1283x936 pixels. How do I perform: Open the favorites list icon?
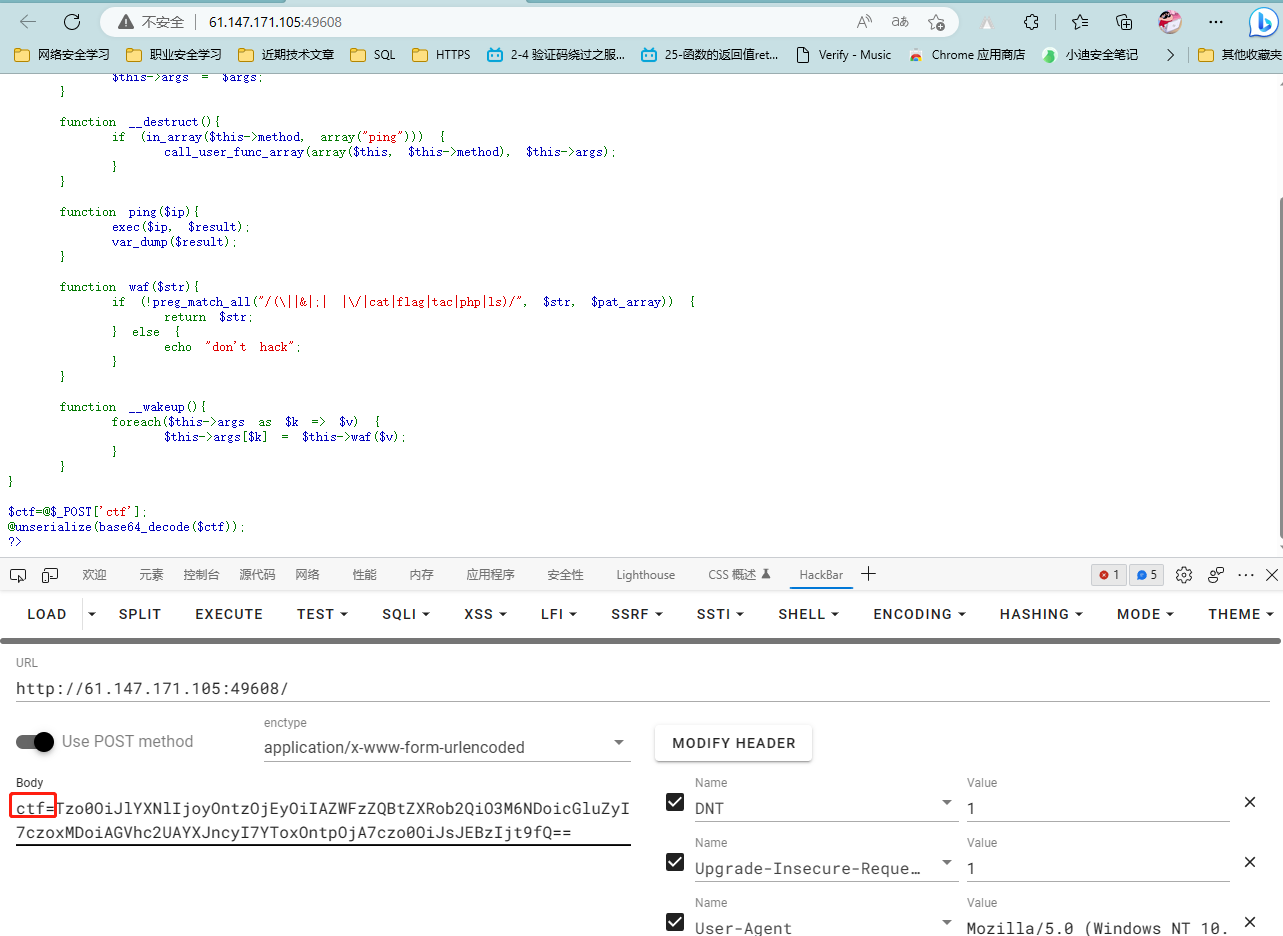tap(1080, 22)
